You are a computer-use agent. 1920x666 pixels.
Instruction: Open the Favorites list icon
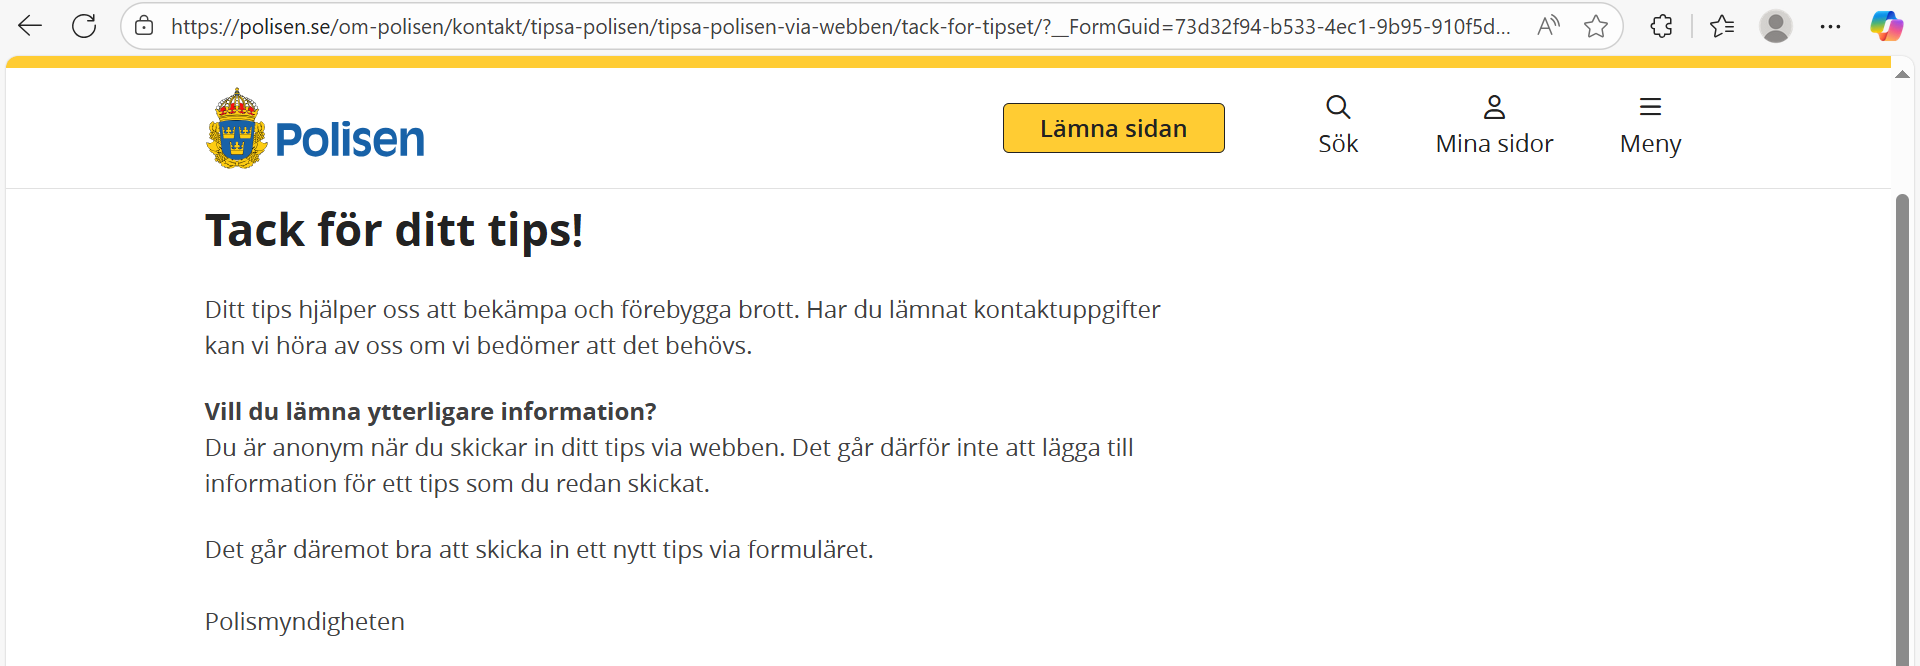[x=1722, y=26]
